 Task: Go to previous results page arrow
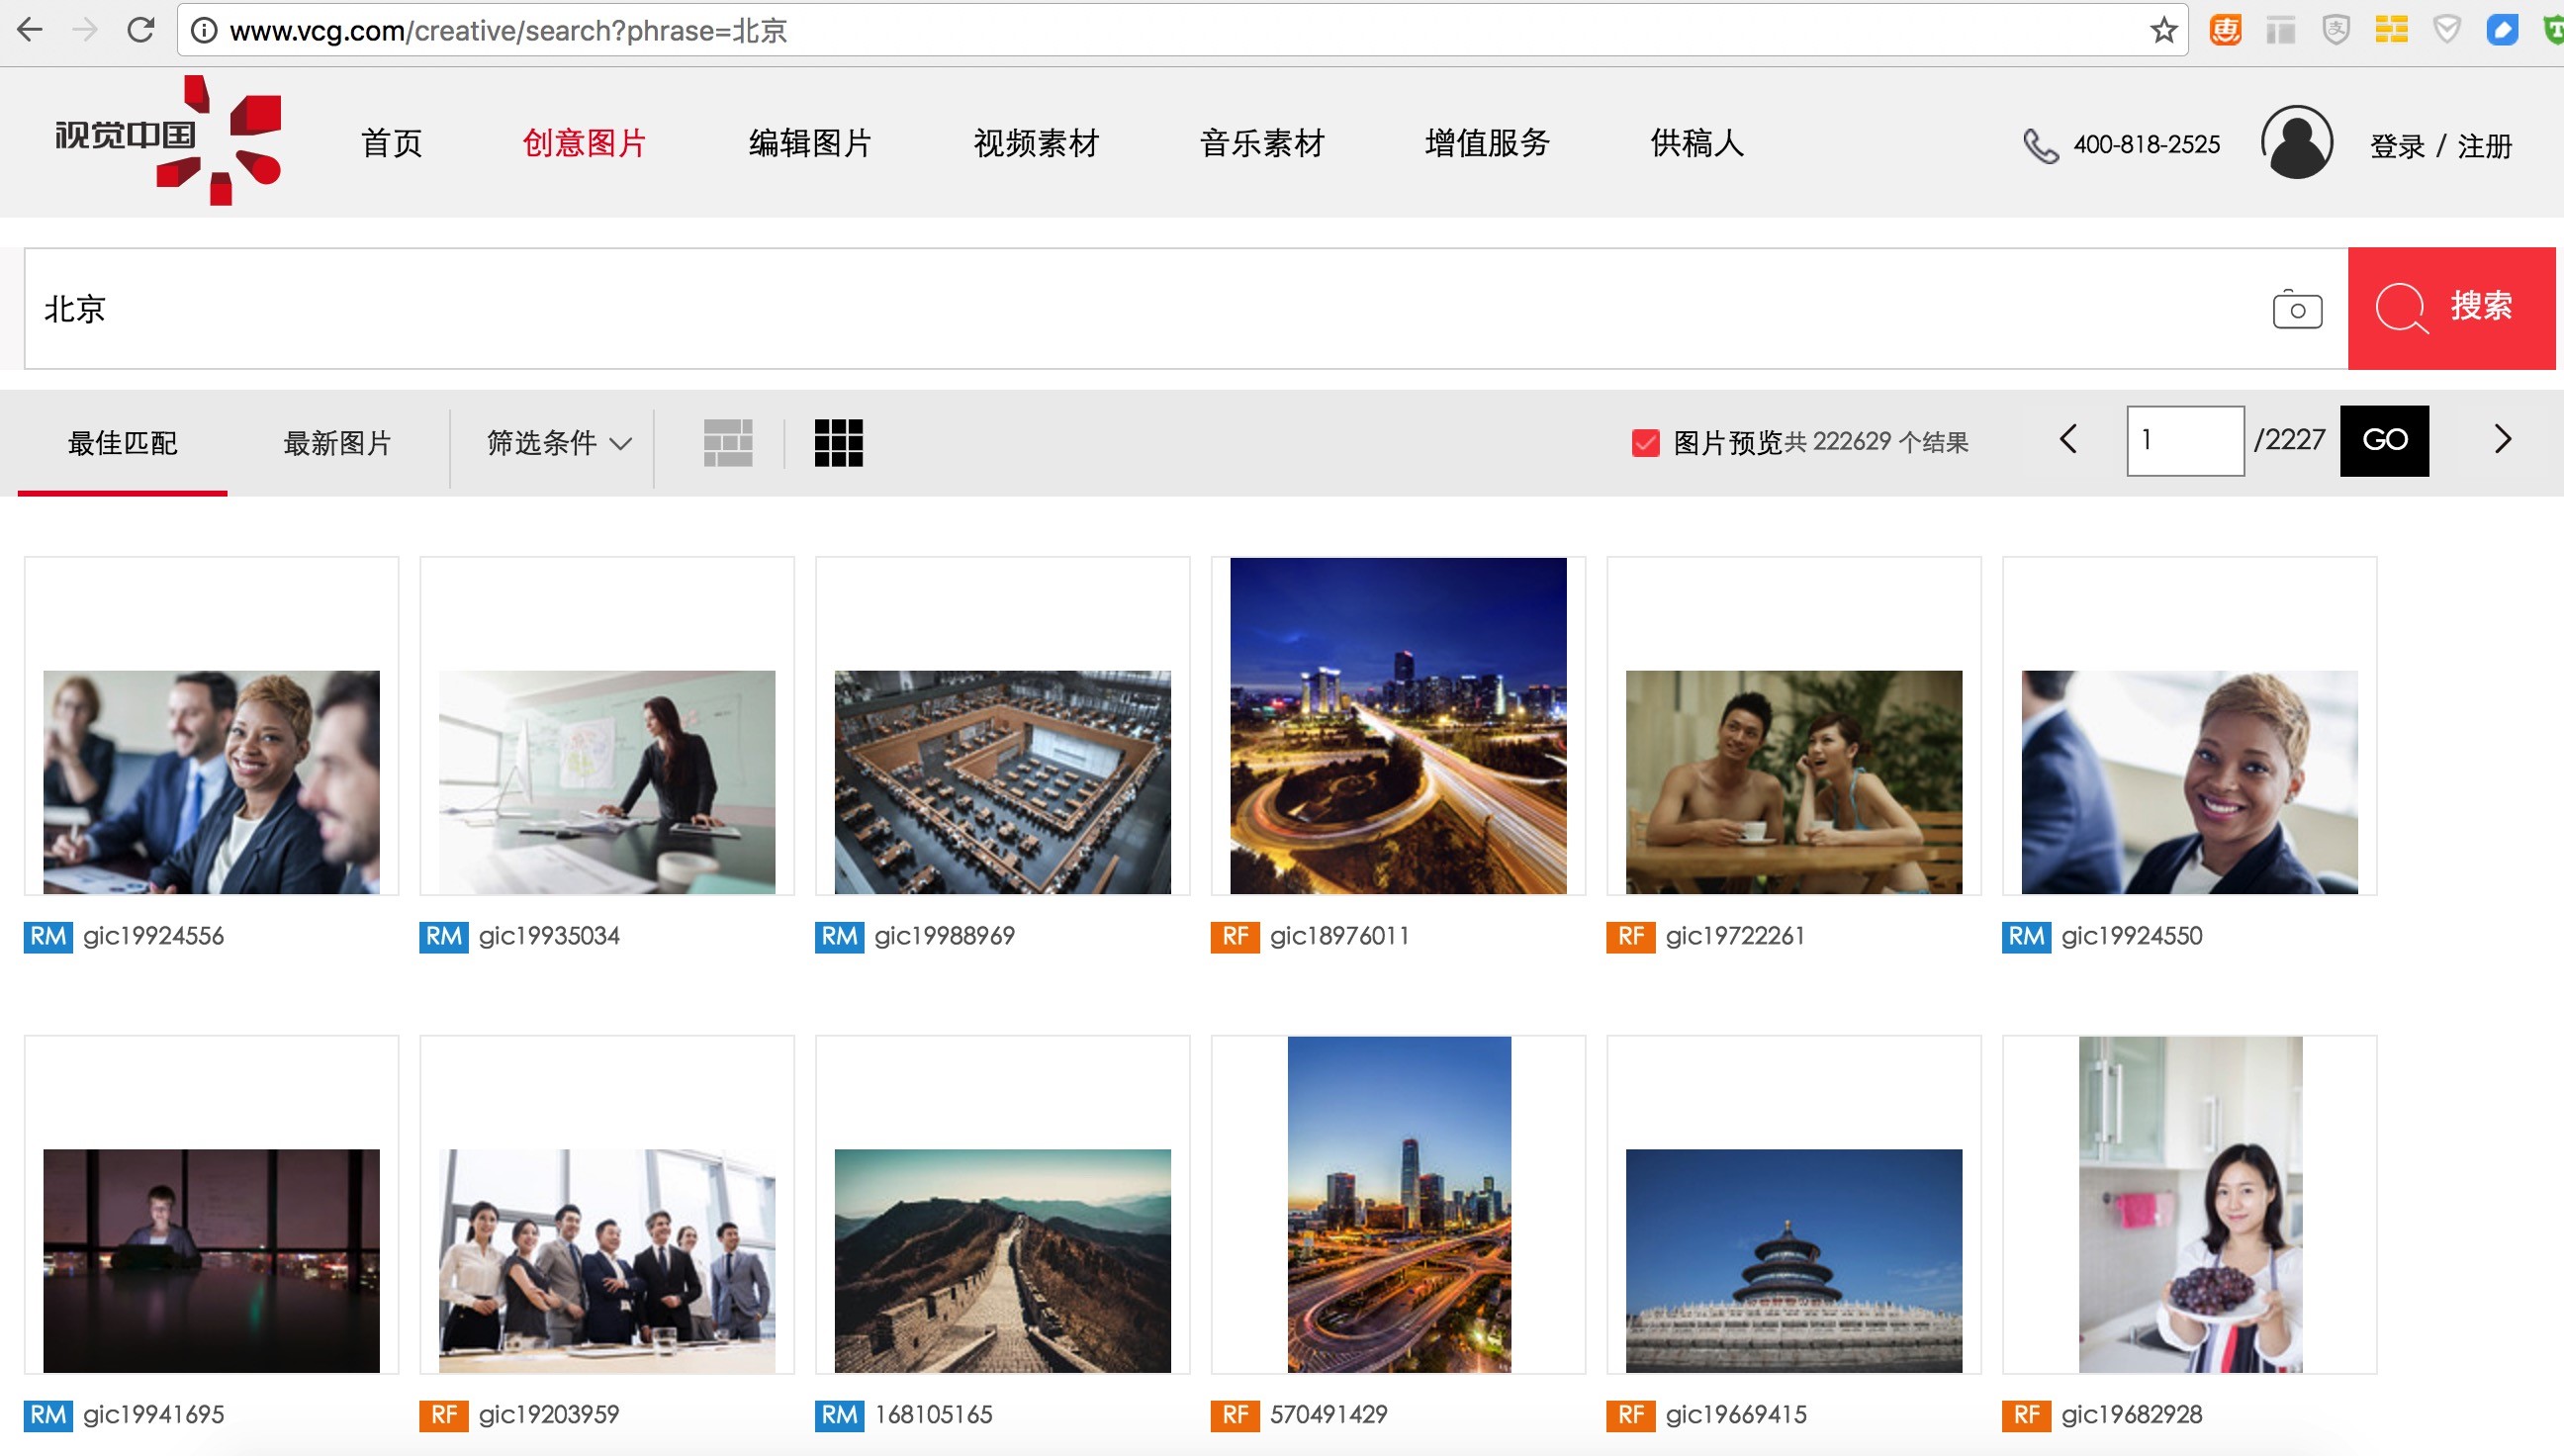coord(2068,439)
